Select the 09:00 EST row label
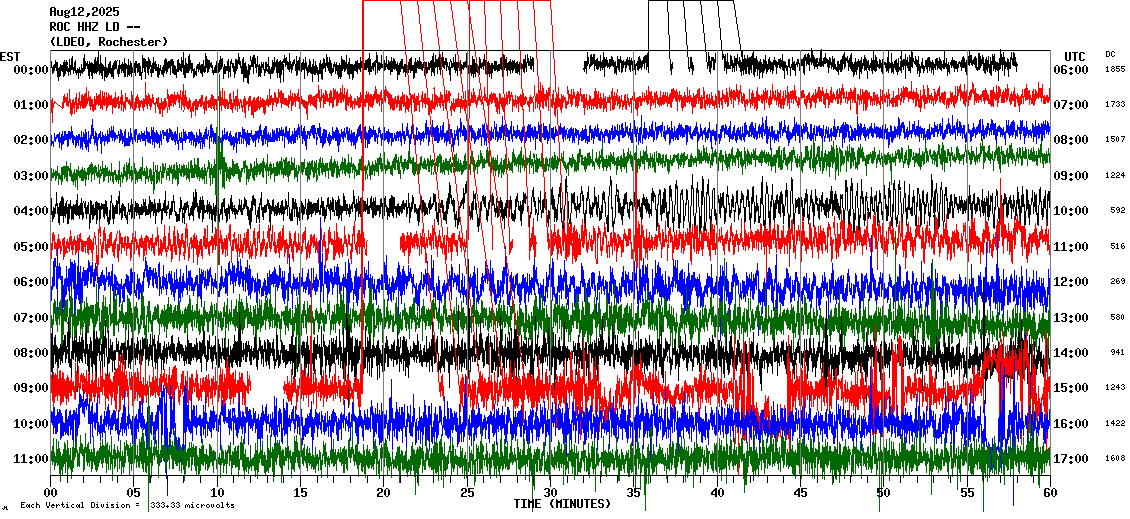 (32, 388)
